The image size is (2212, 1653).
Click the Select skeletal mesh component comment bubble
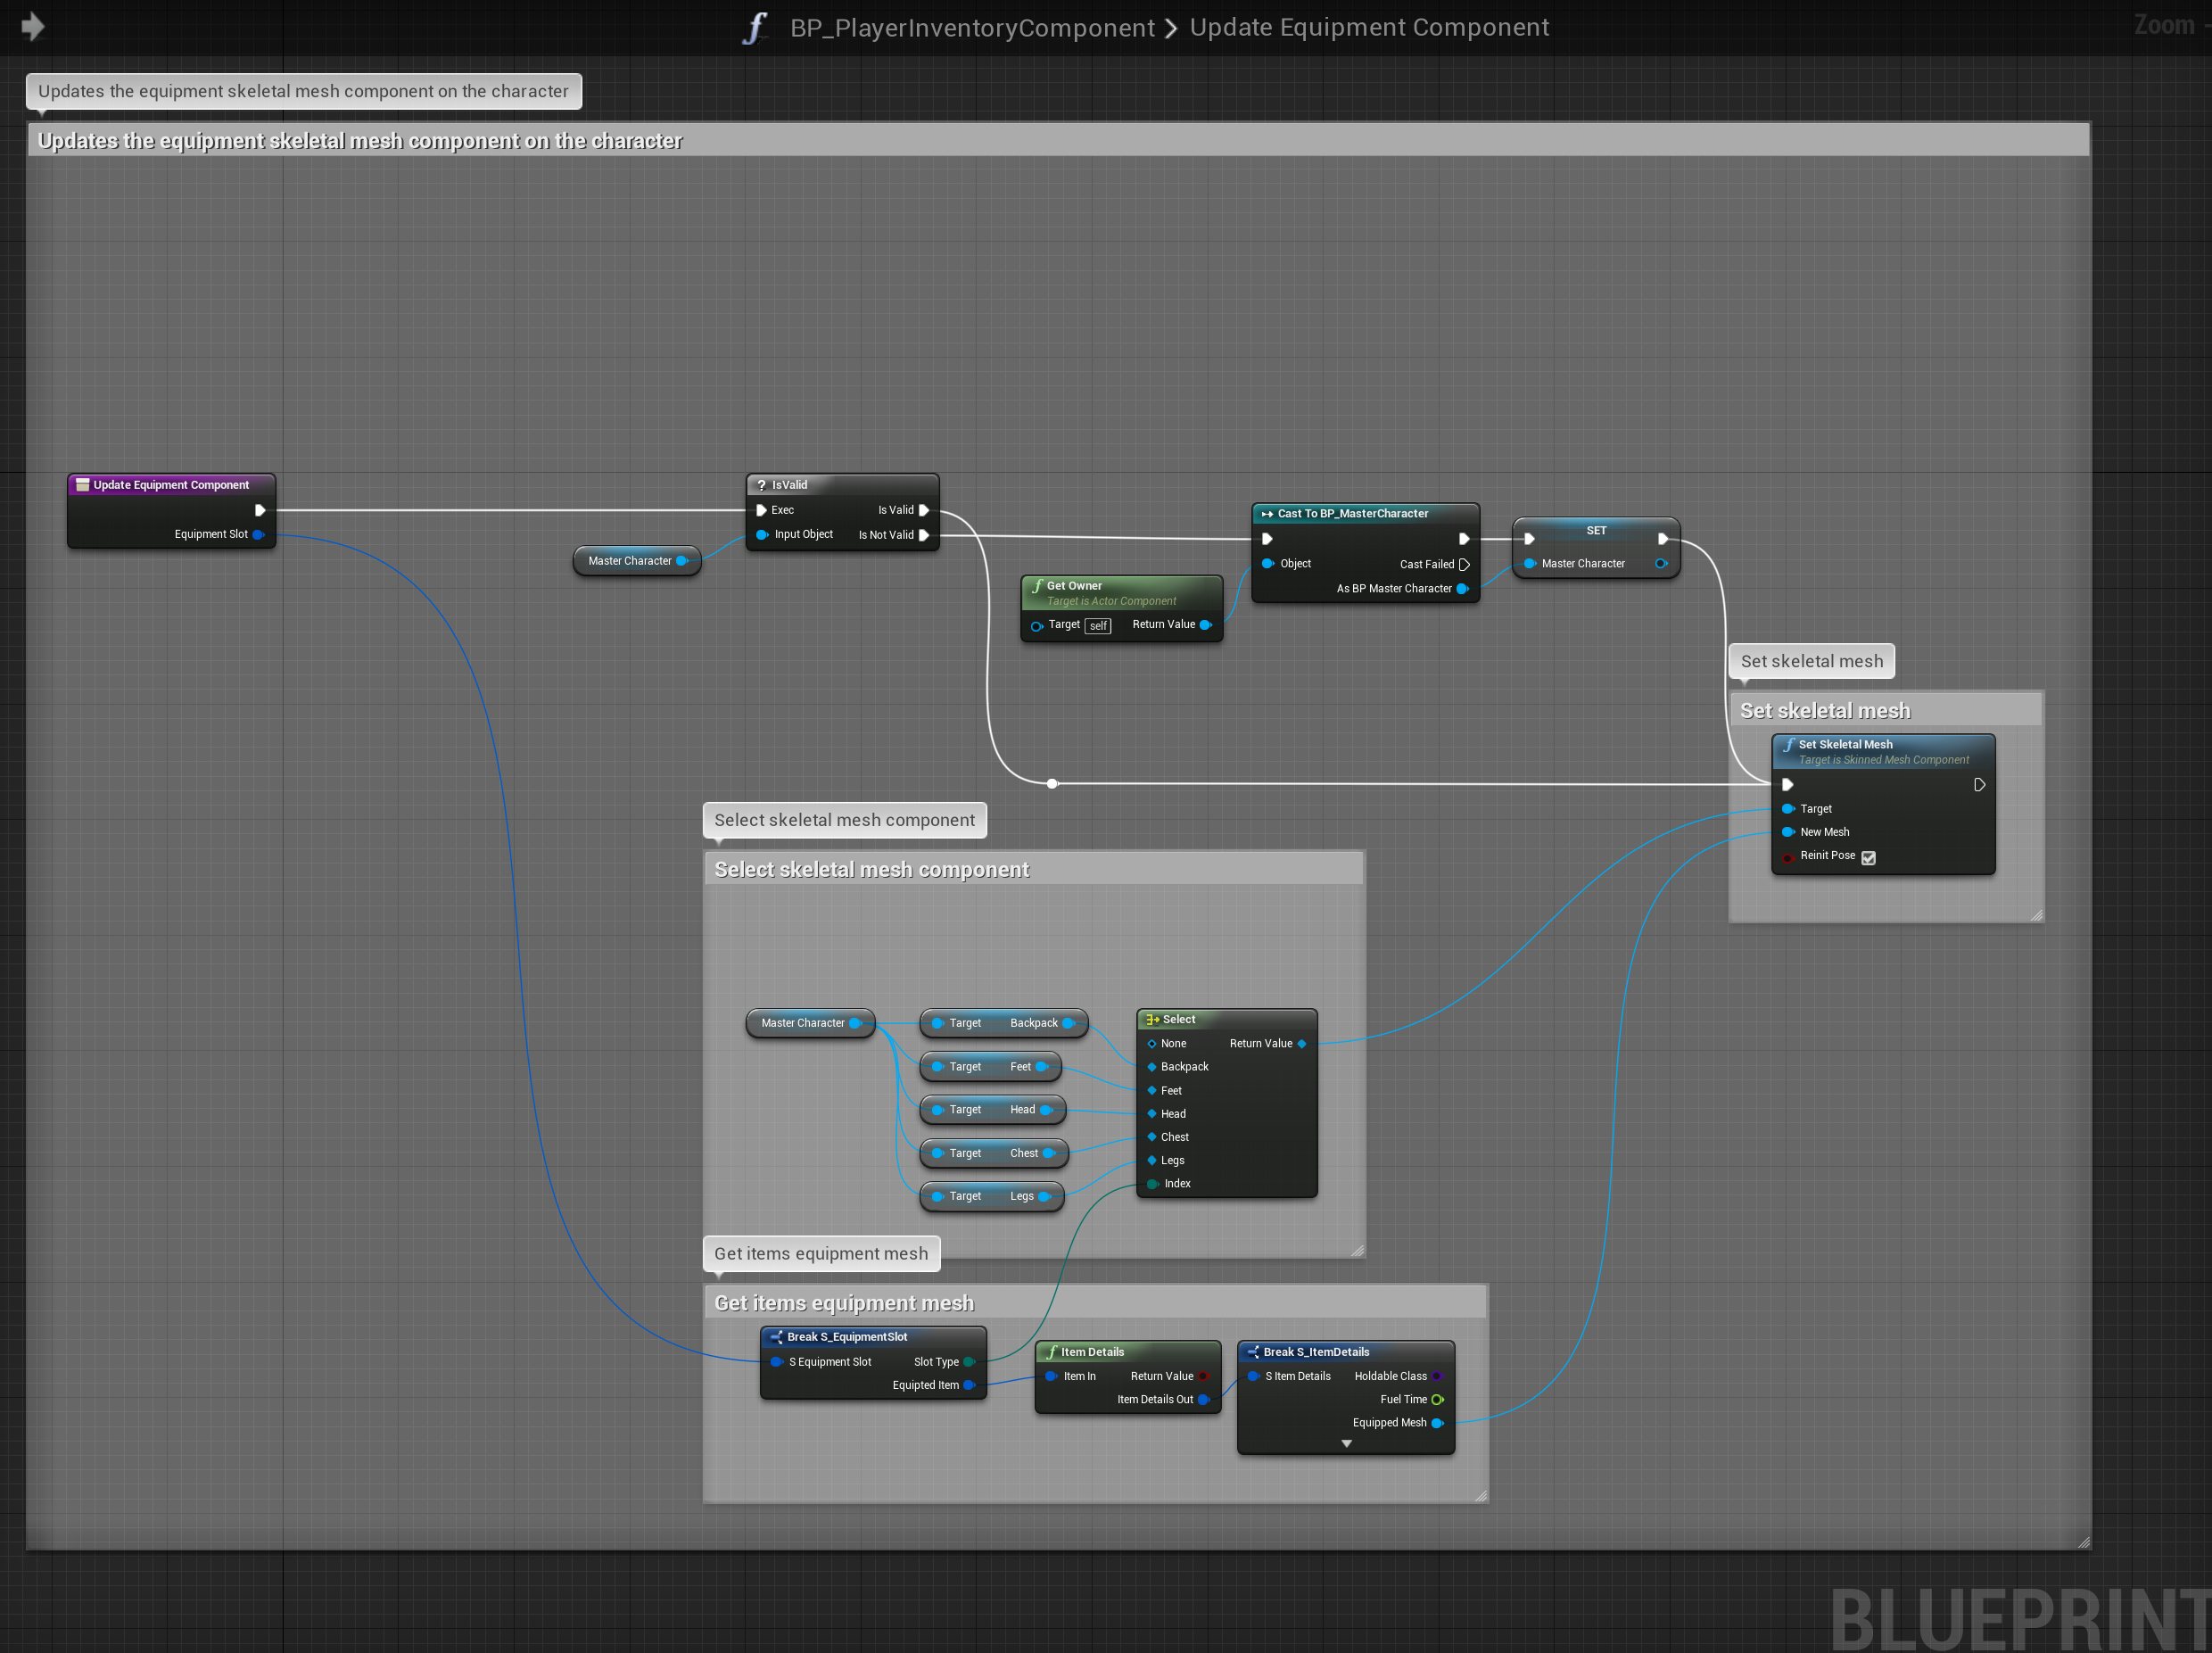coord(844,820)
